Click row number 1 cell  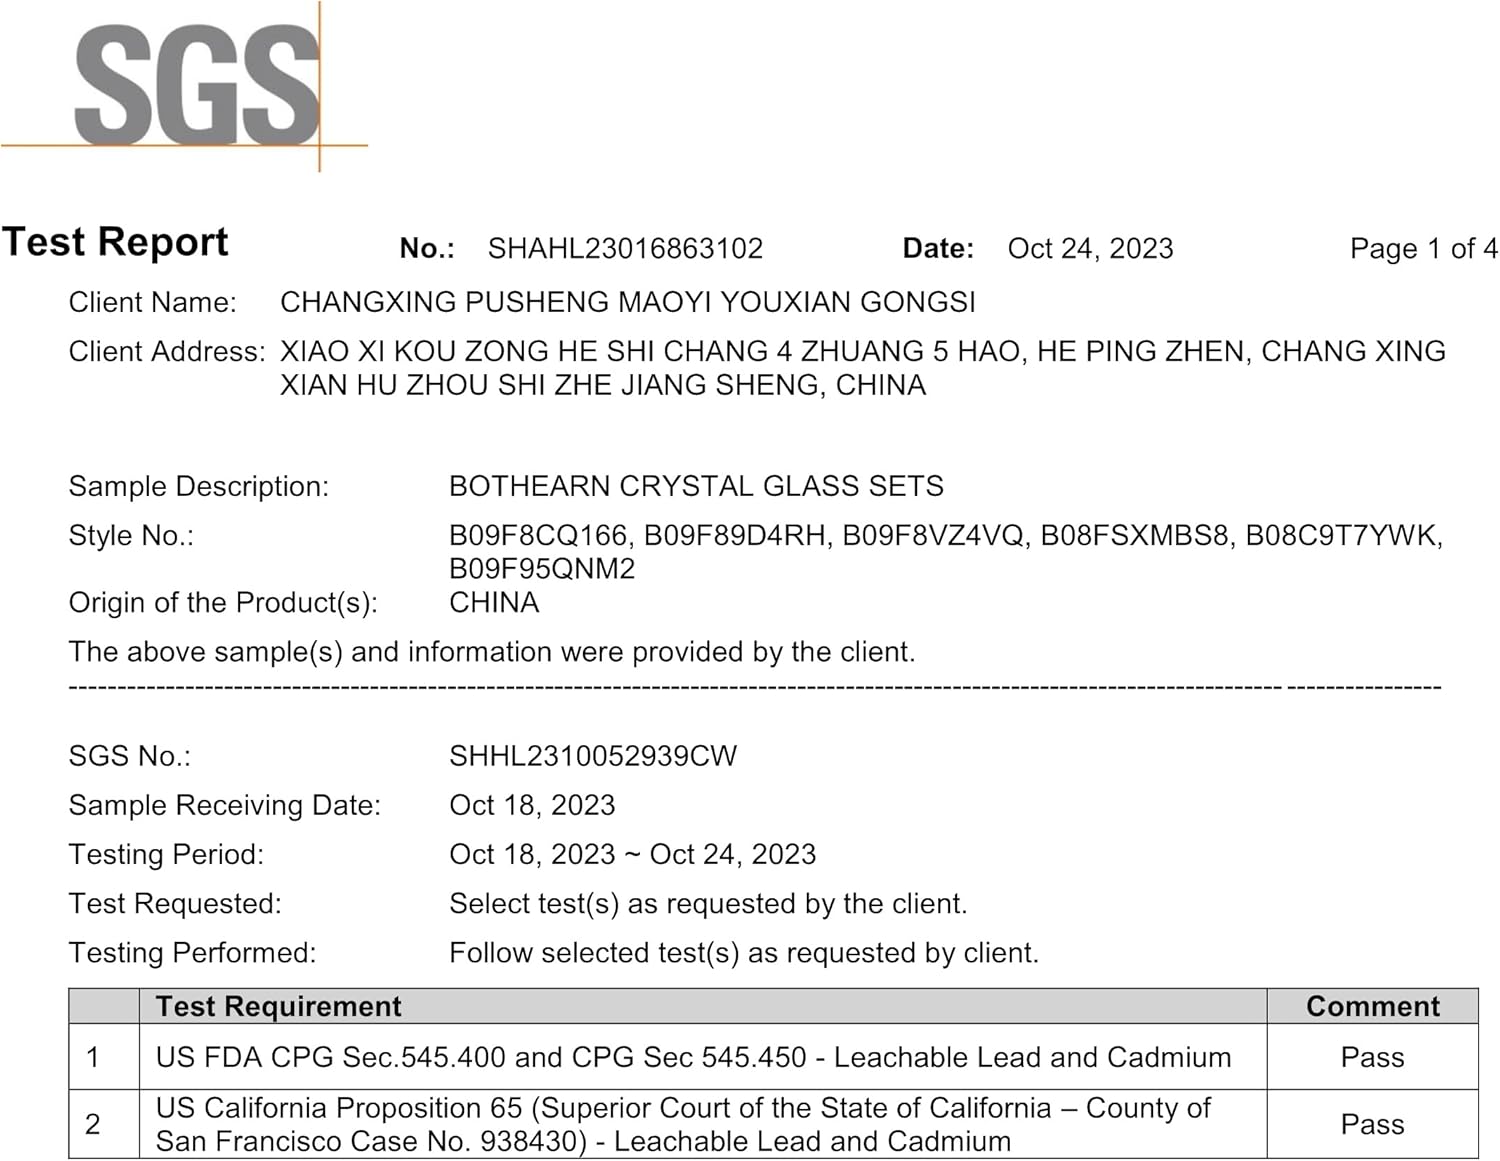104,1057
